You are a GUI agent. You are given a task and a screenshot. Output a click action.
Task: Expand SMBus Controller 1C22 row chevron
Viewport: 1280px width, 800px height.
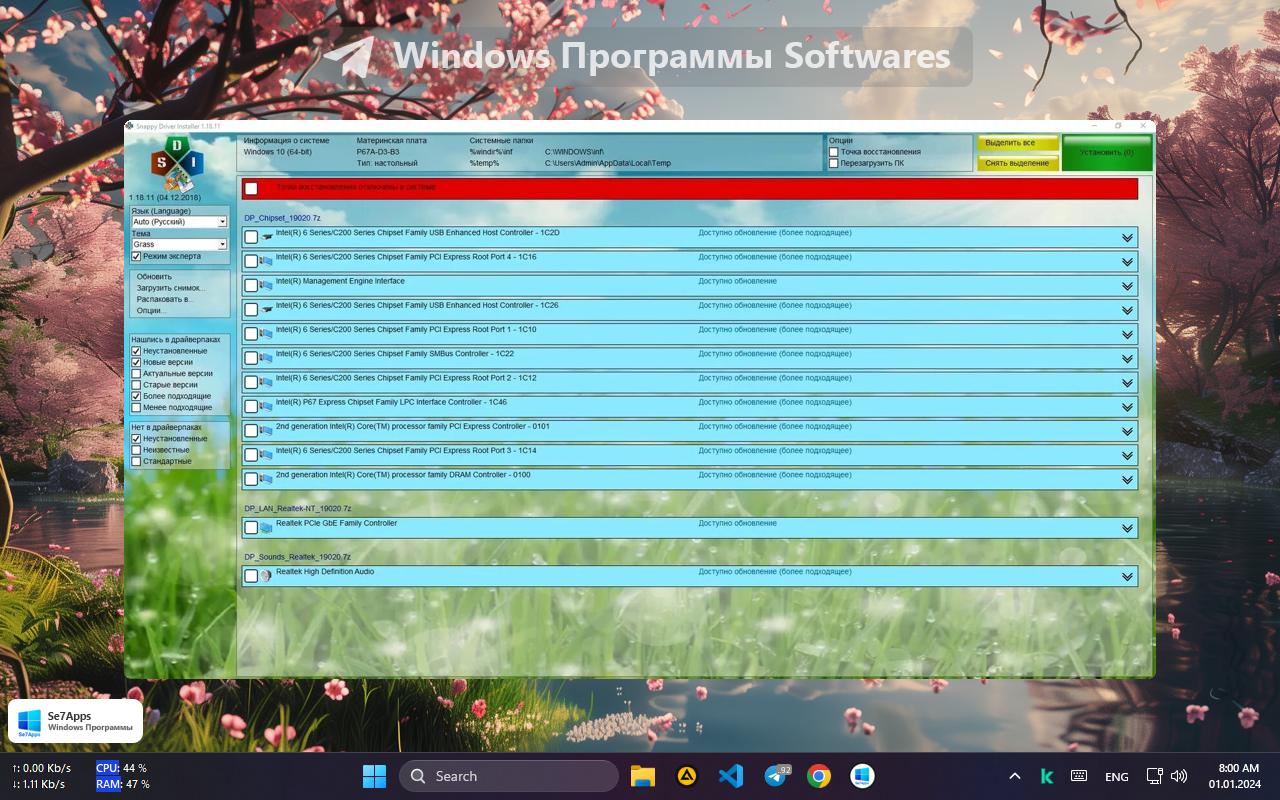(x=1127, y=359)
